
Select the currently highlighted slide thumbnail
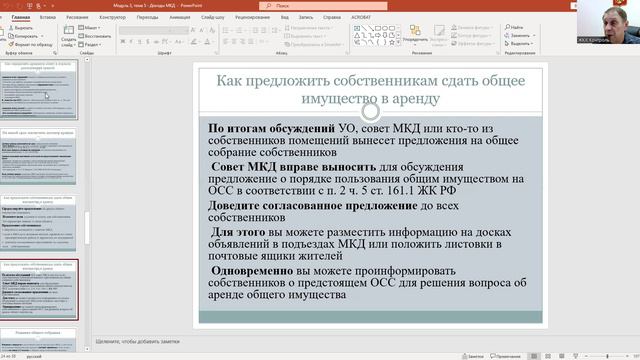39,289
